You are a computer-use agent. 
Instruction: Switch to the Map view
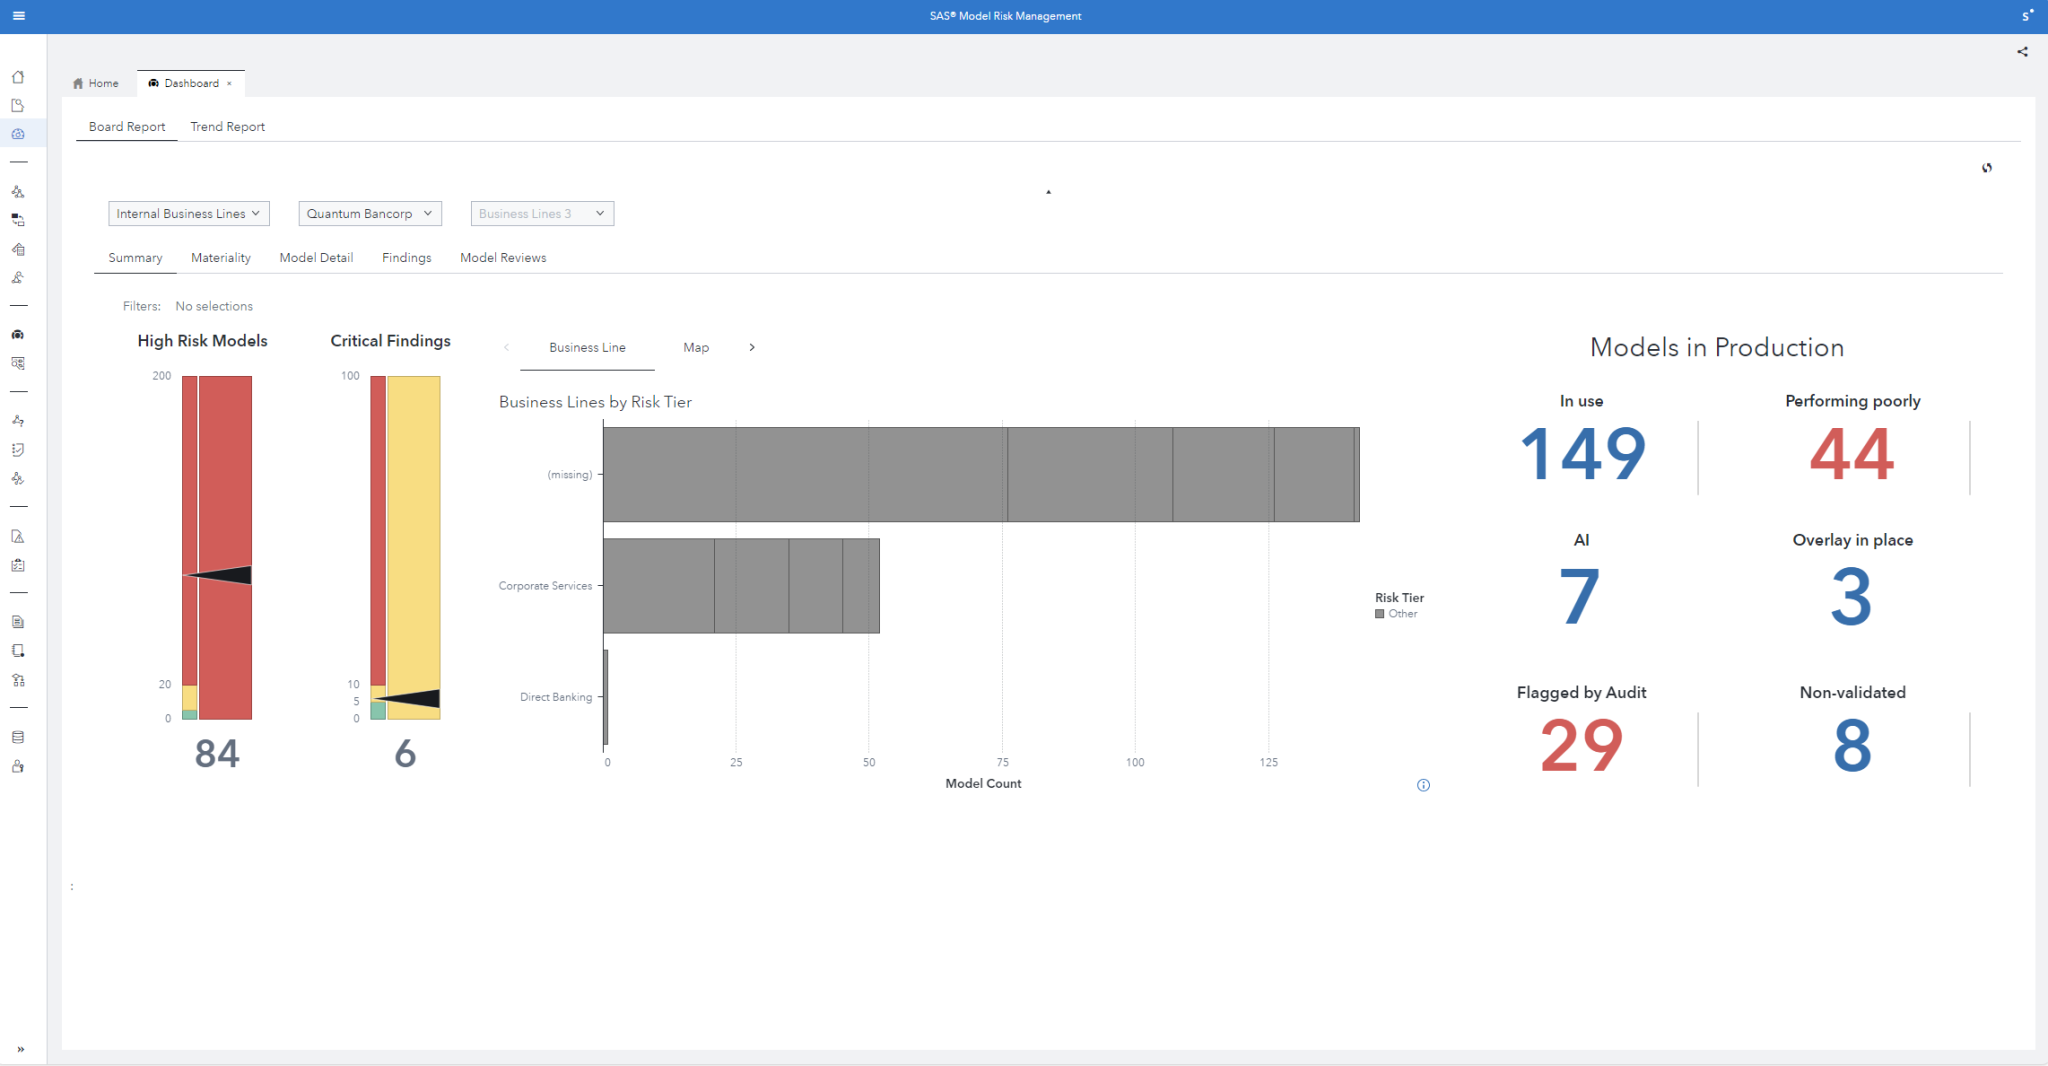[695, 347]
